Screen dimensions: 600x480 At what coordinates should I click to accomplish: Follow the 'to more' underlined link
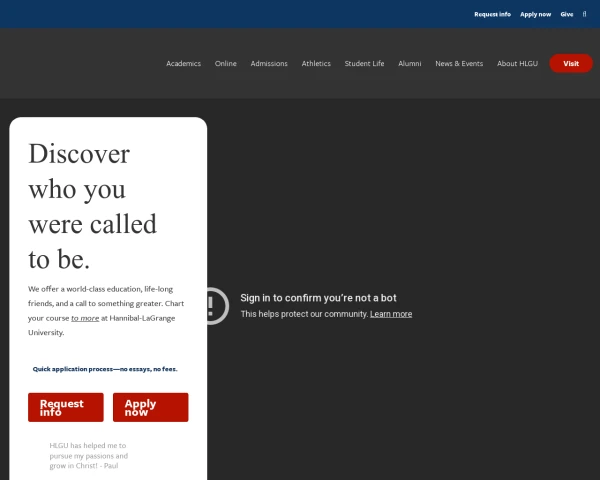coord(85,318)
